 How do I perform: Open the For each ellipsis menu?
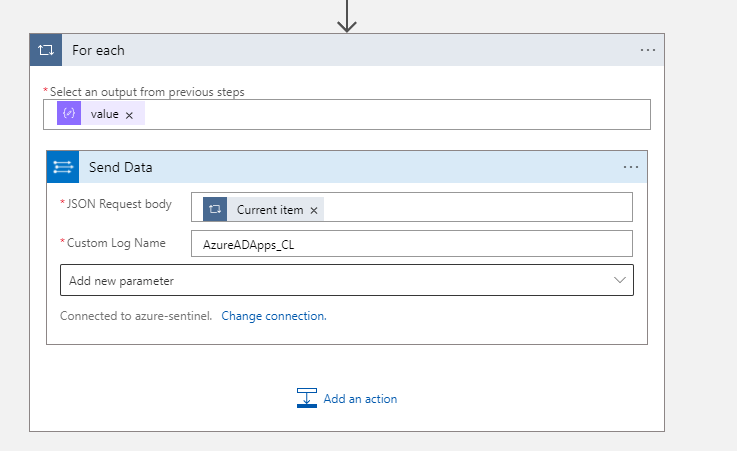pos(648,50)
